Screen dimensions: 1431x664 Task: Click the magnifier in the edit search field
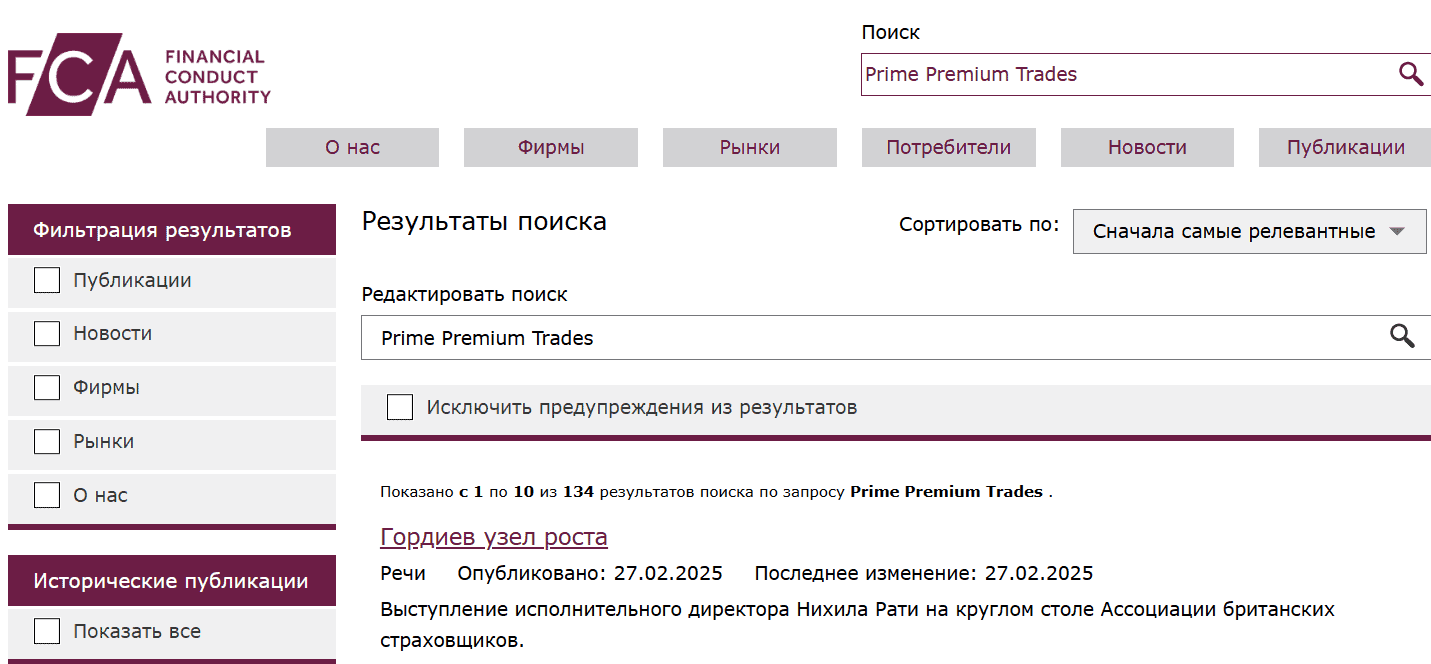1403,337
